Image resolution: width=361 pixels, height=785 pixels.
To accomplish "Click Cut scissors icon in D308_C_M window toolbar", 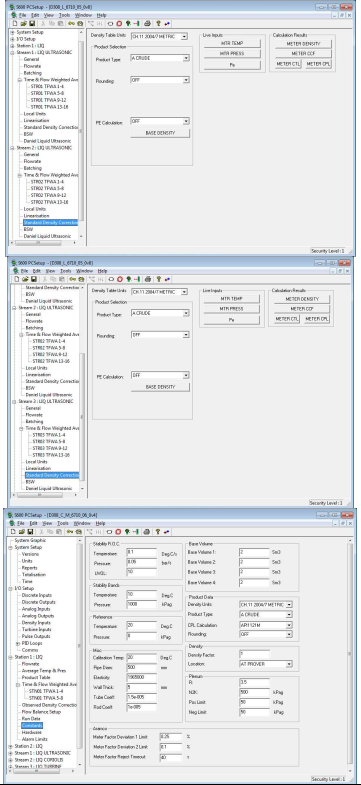I will click(43, 531).
